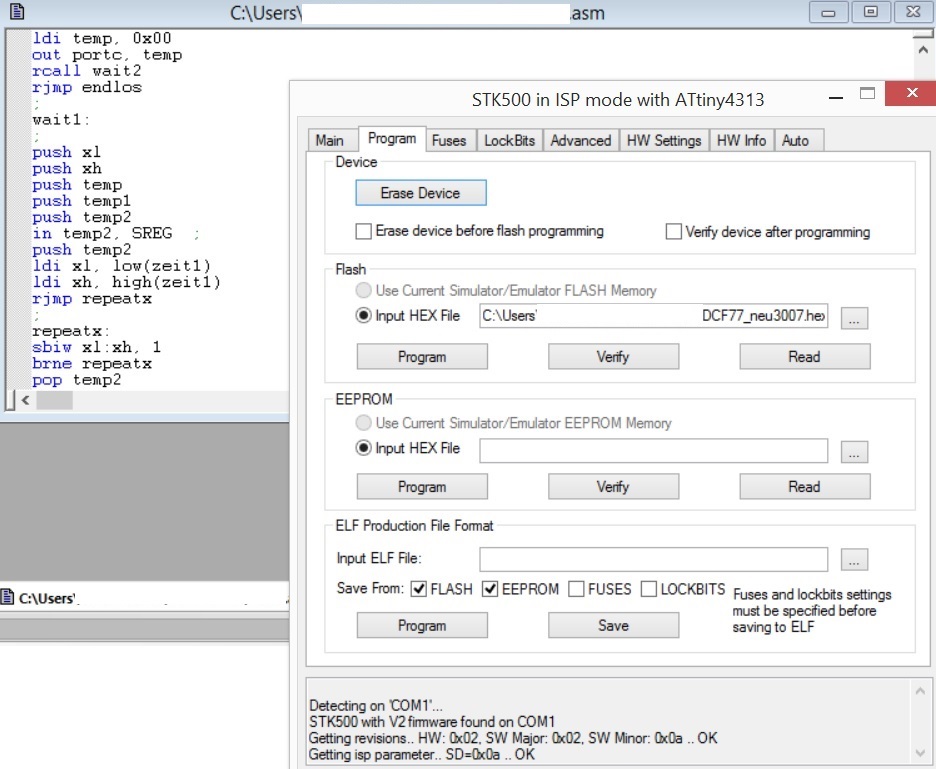This screenshot has height=769, width=936.
Task: Click Save in the ELF Production File Format section
Action: [612, 624]
